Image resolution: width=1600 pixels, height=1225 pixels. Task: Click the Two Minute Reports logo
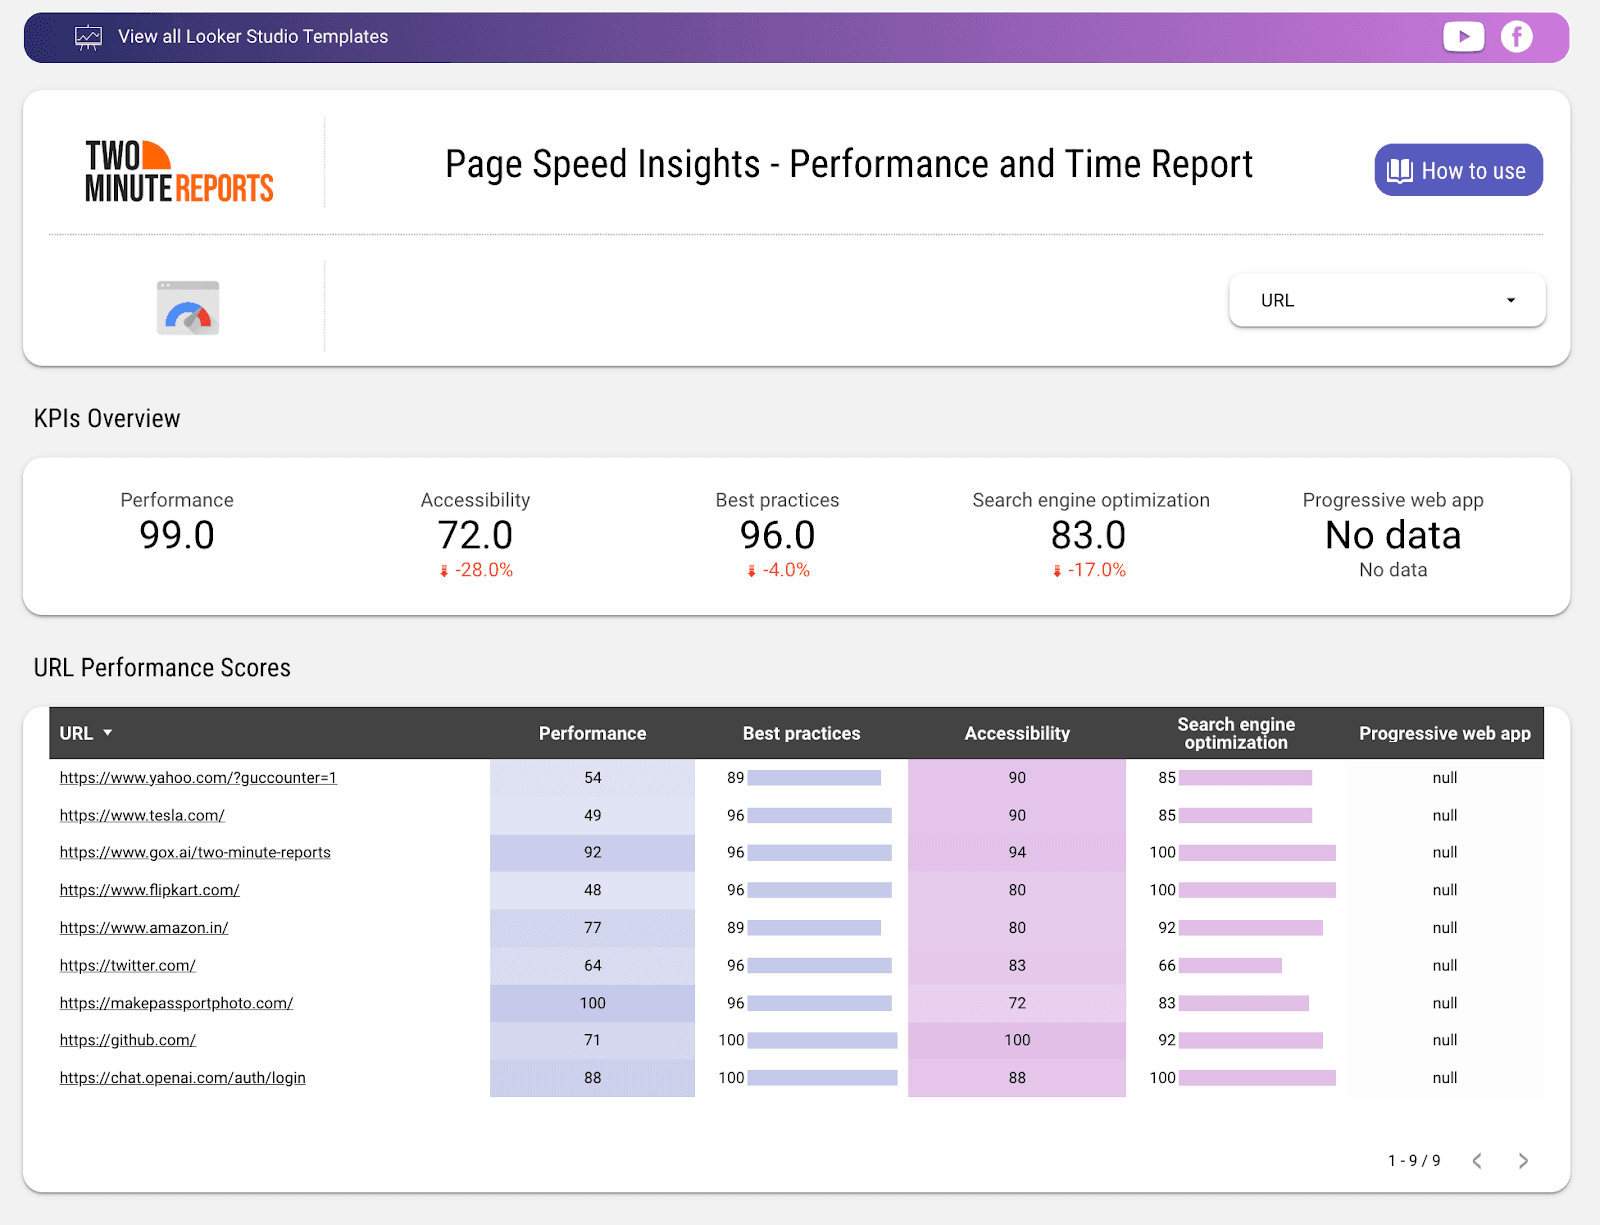[179, 172]
